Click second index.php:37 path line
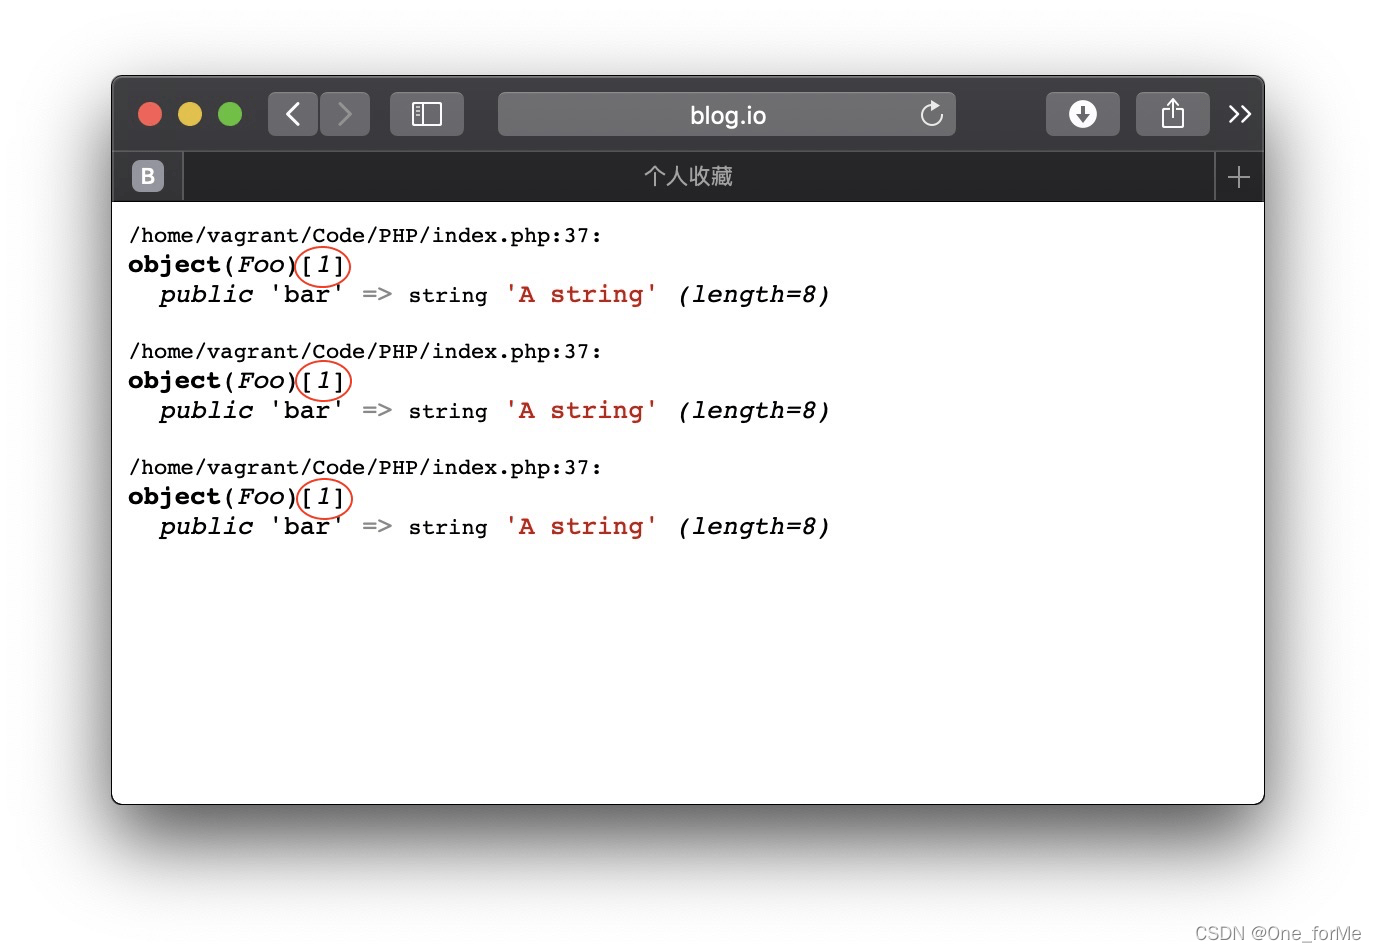Image resolution: width=1376 pixels, height=952 pixels. coord(365,352)
